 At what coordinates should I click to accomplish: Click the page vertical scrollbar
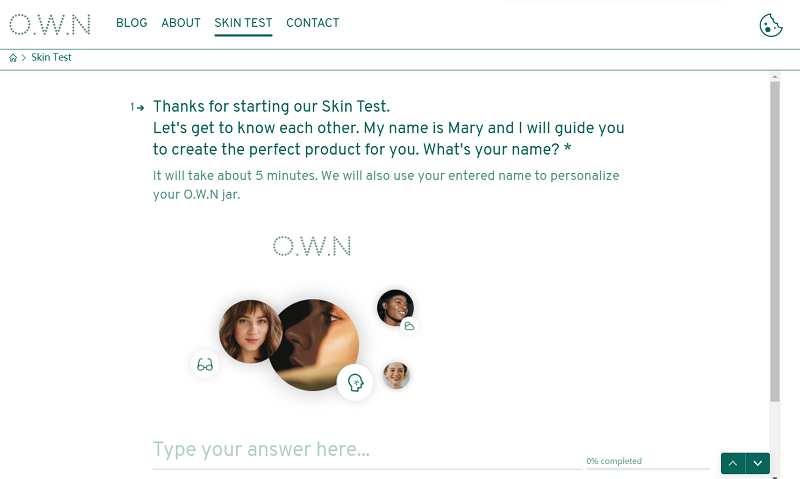774,240
